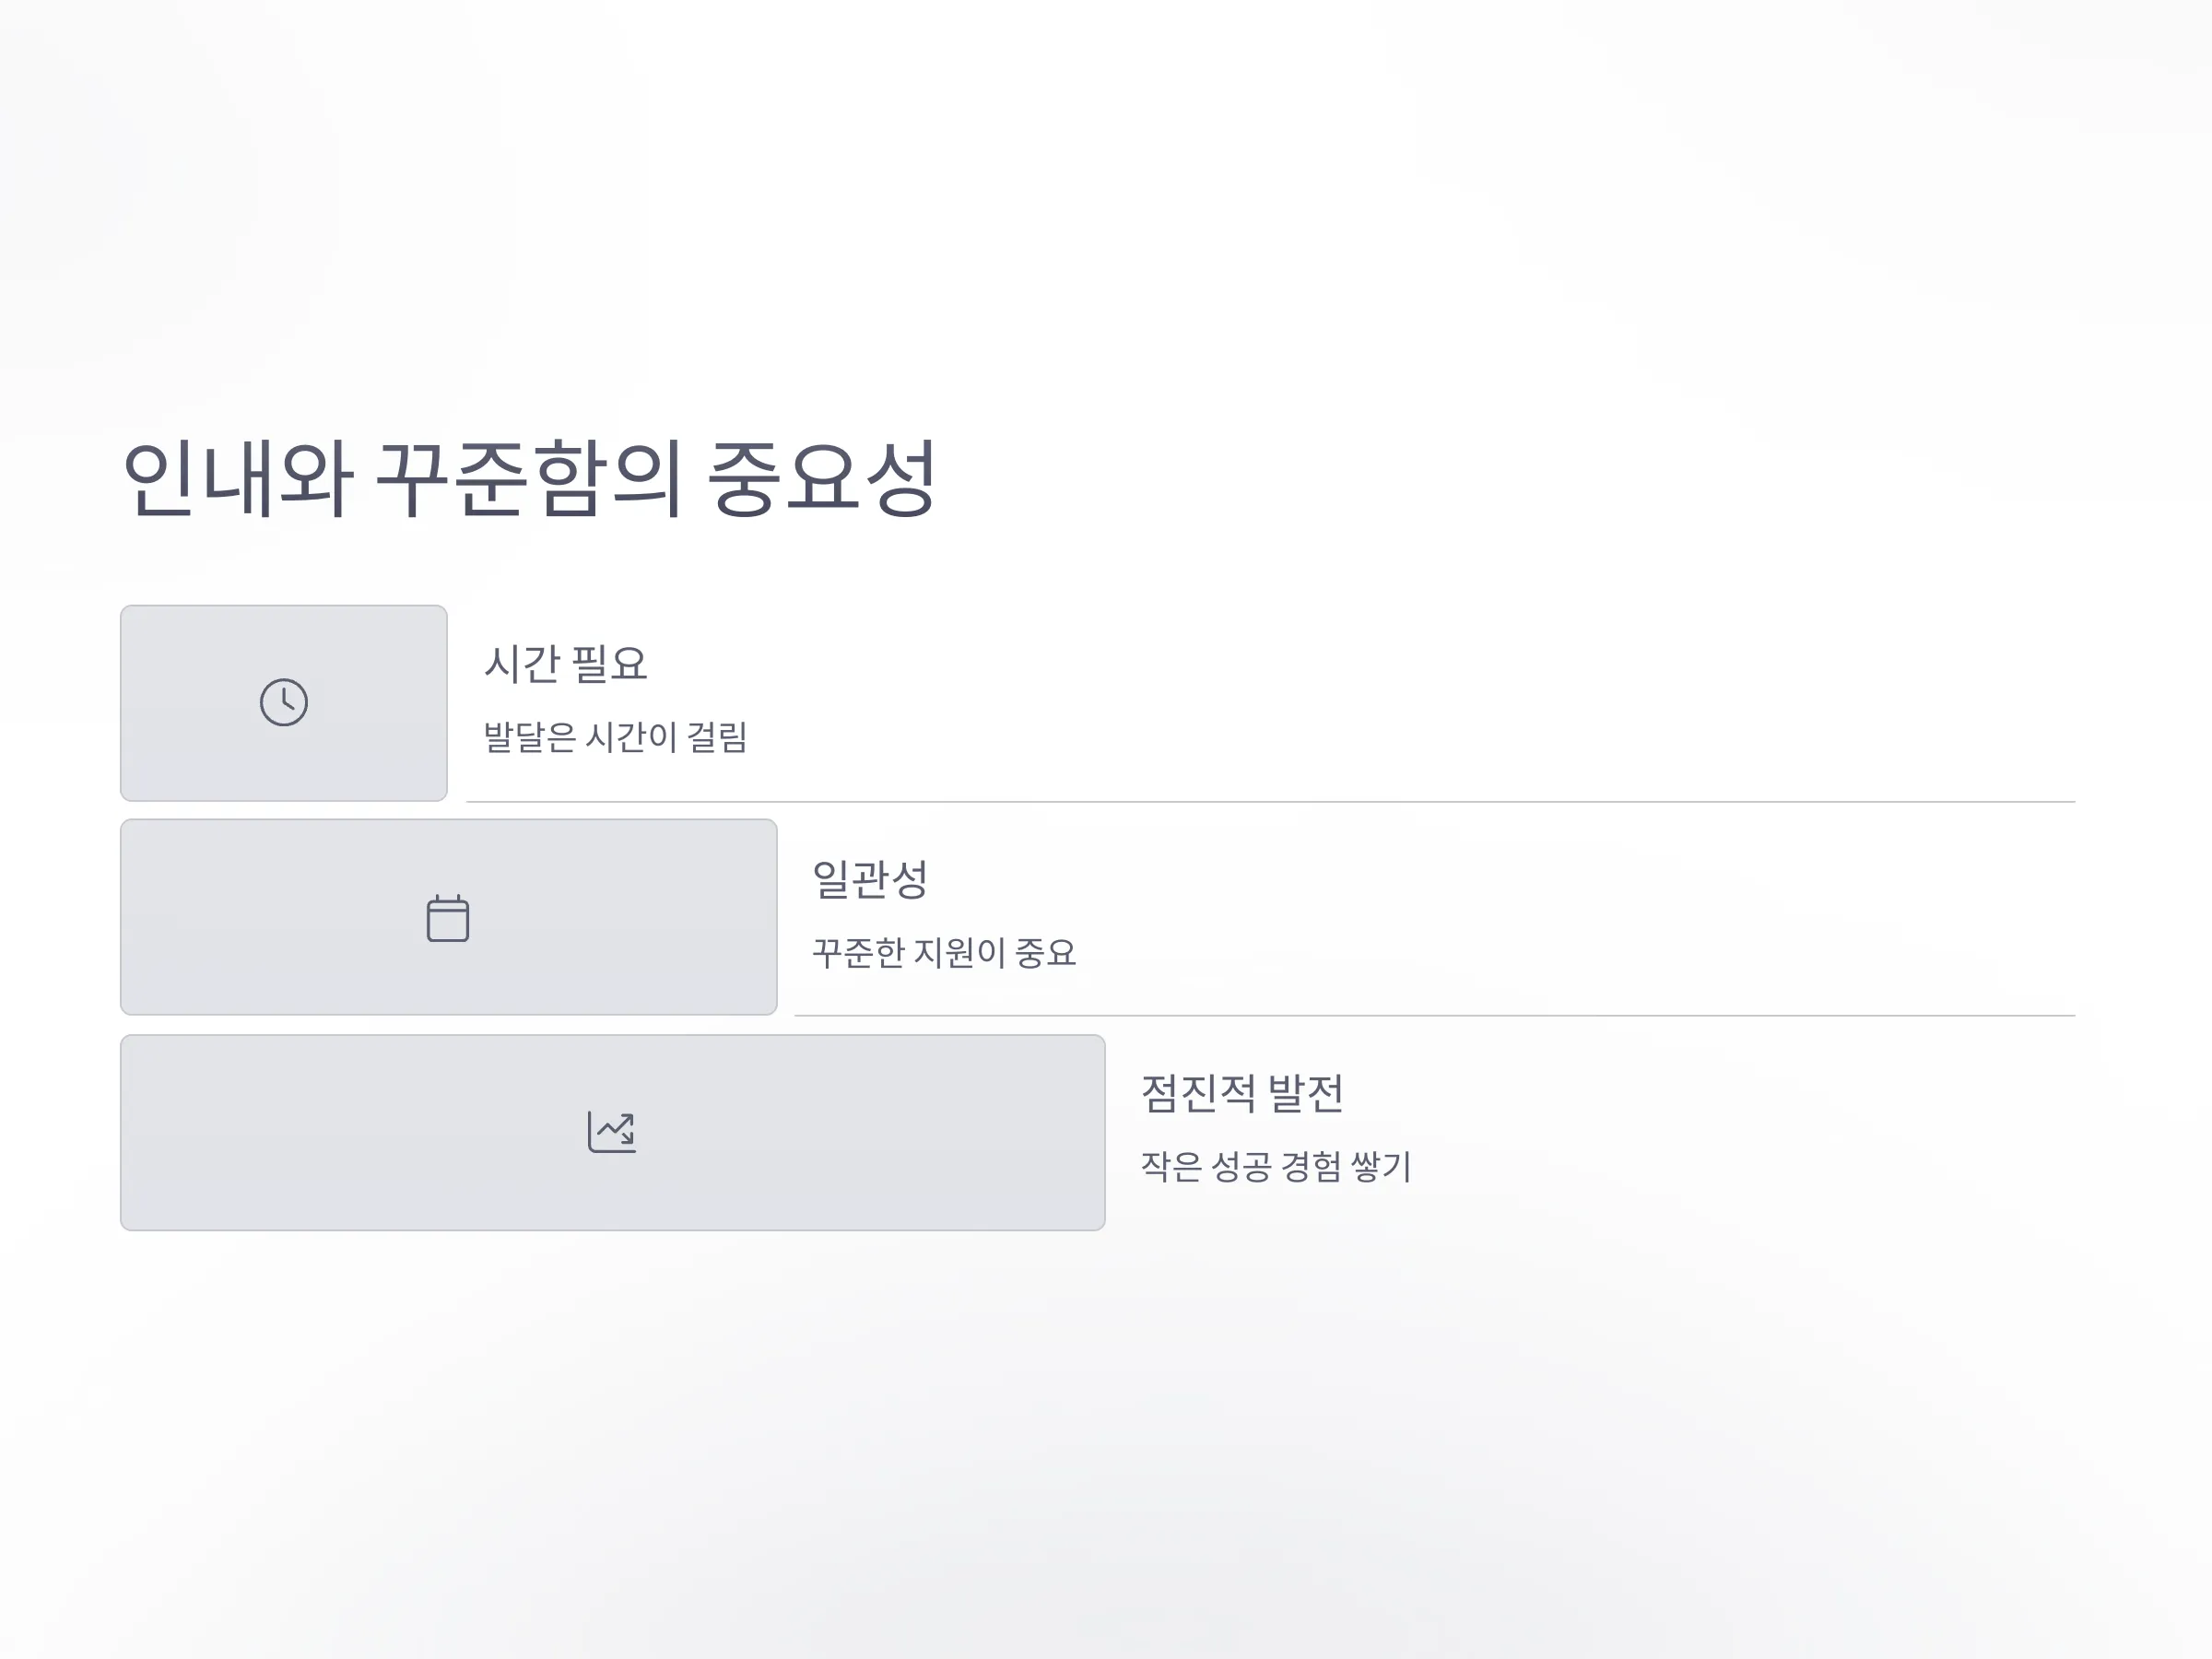The width and height of the screenshot is (2212, 1659).
Task: Select the "작은 성공 경험 쌓기" description text
Action: [1276, 1166]
